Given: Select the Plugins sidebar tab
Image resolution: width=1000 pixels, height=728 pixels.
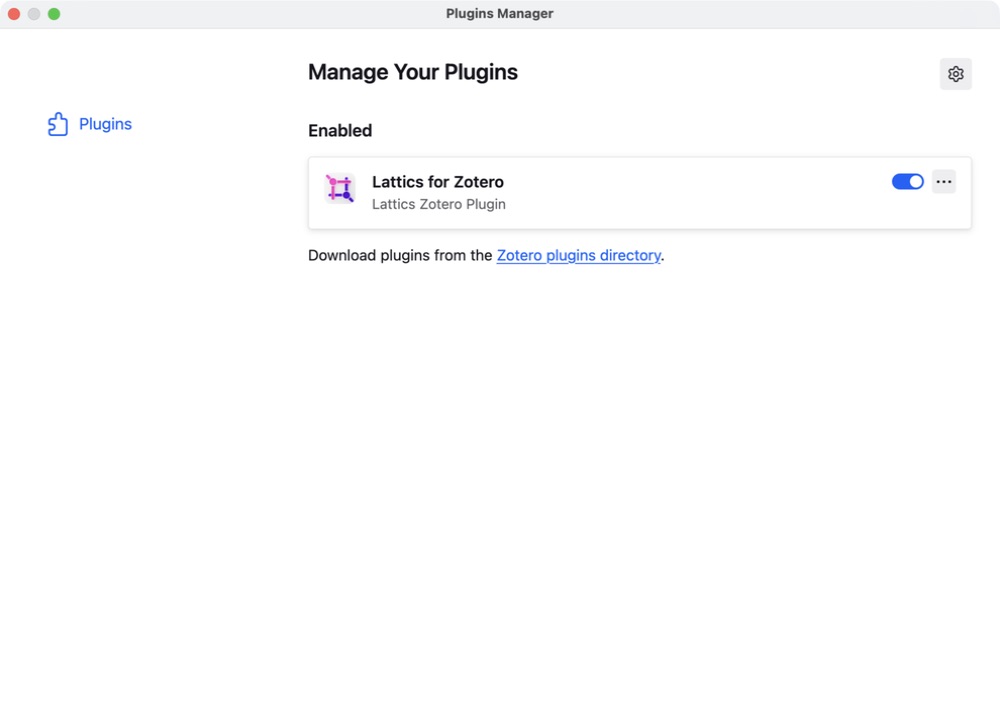Looking at the screenshot, I should click(90, 124).
